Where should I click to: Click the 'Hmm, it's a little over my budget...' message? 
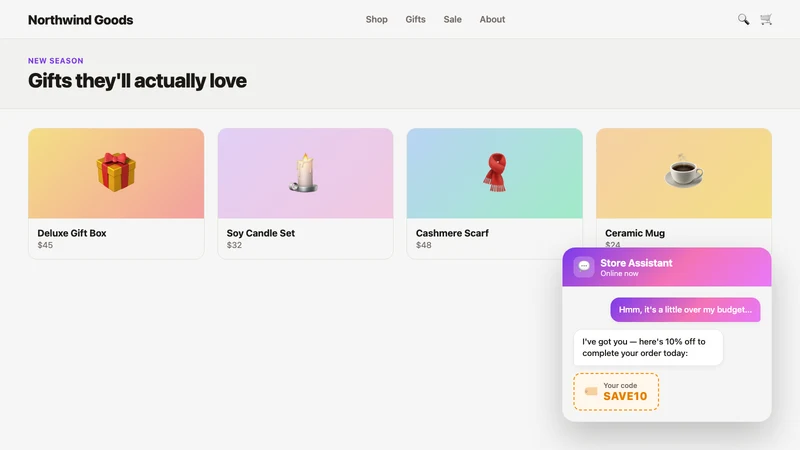(685, 310)
